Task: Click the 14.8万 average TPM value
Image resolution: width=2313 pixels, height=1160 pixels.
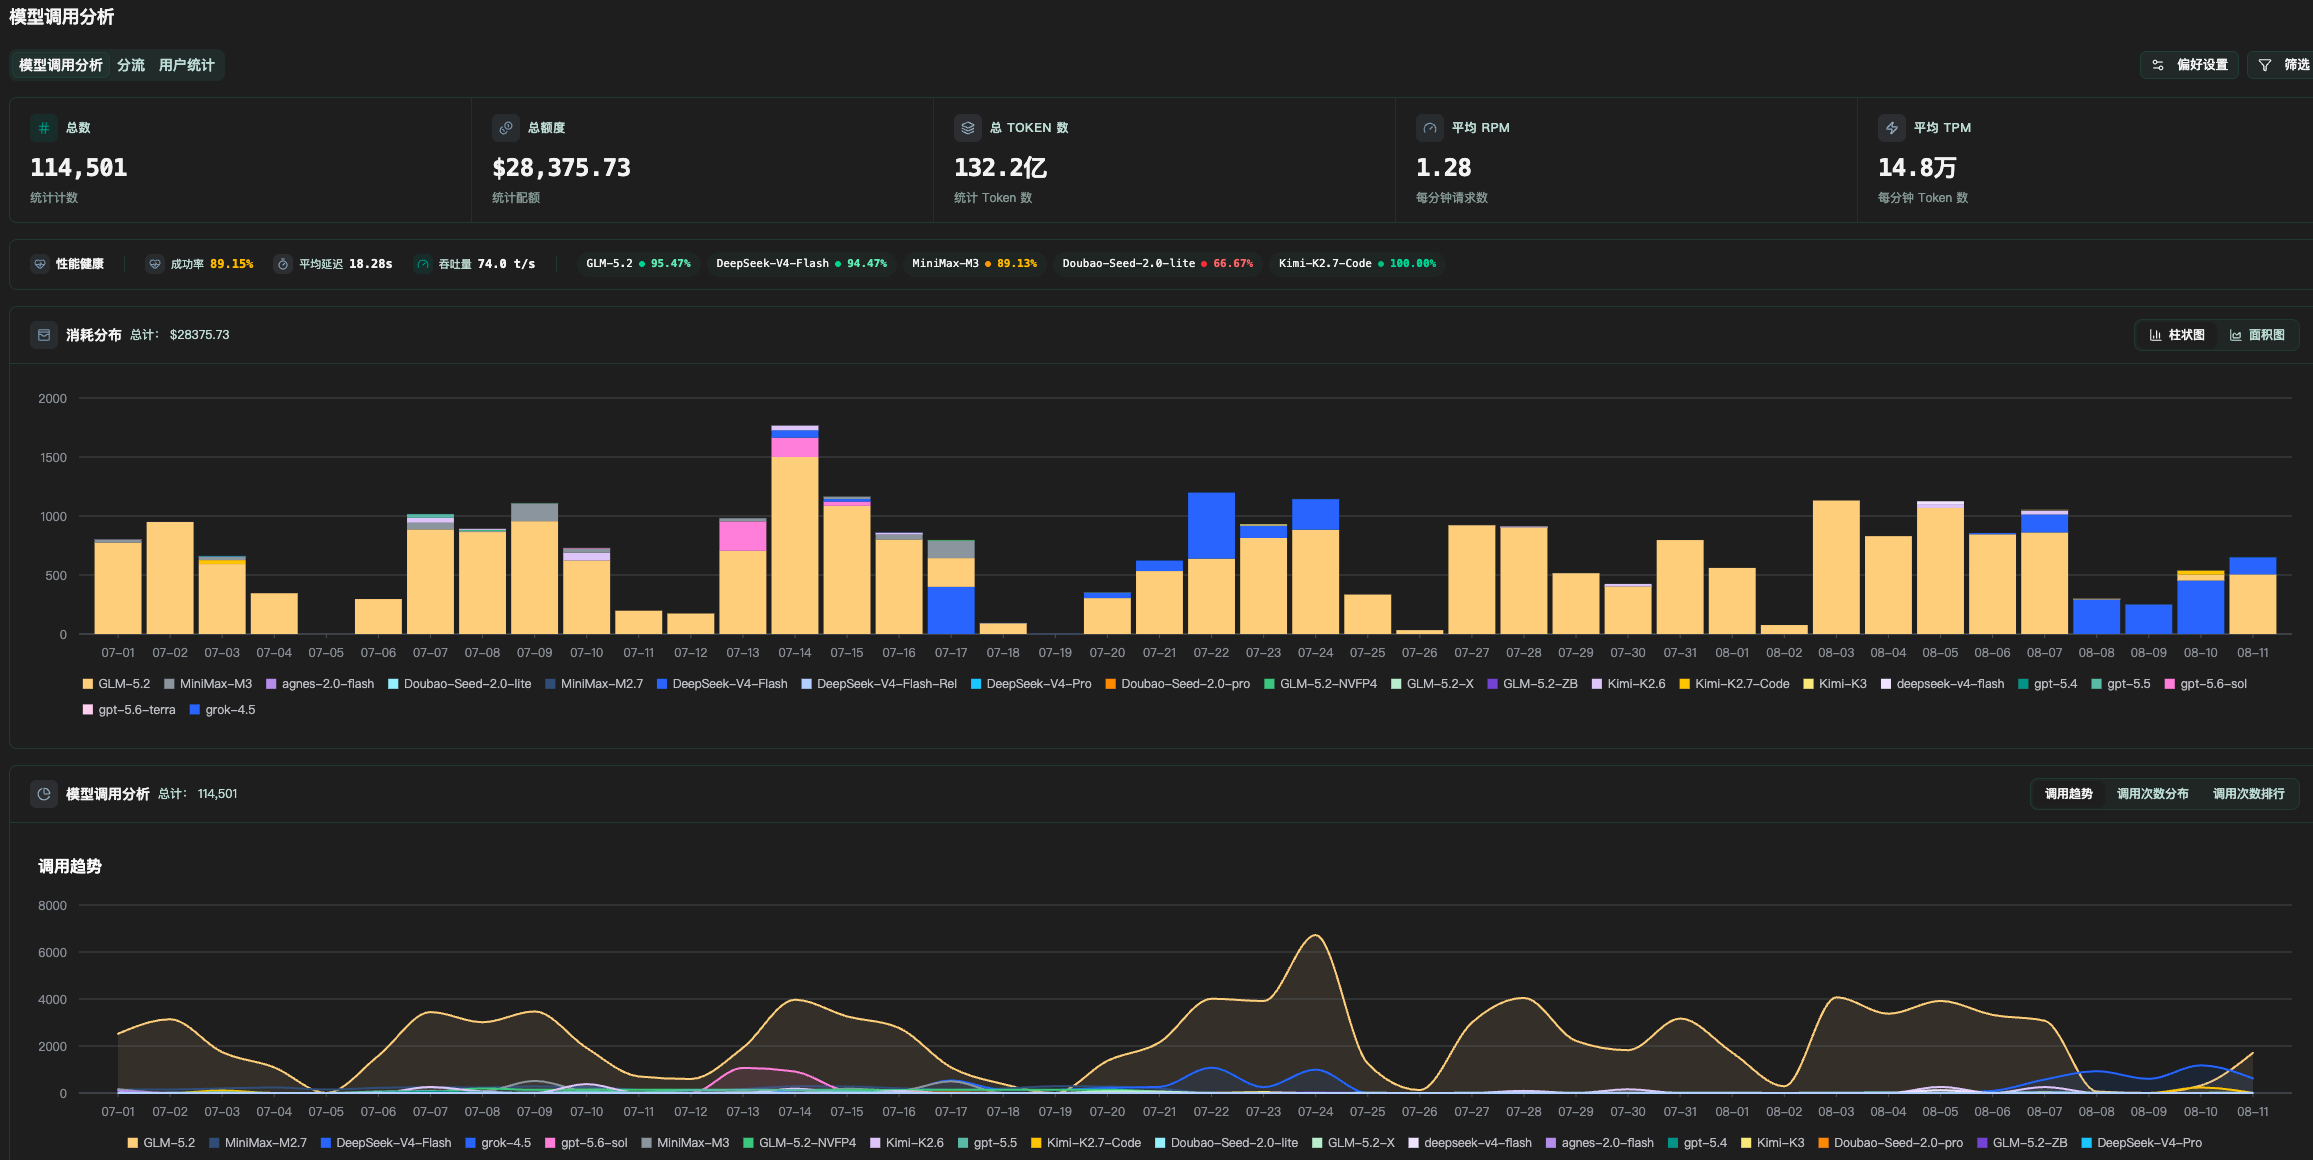Action: pyautogui.click(x=1917, y=168)
